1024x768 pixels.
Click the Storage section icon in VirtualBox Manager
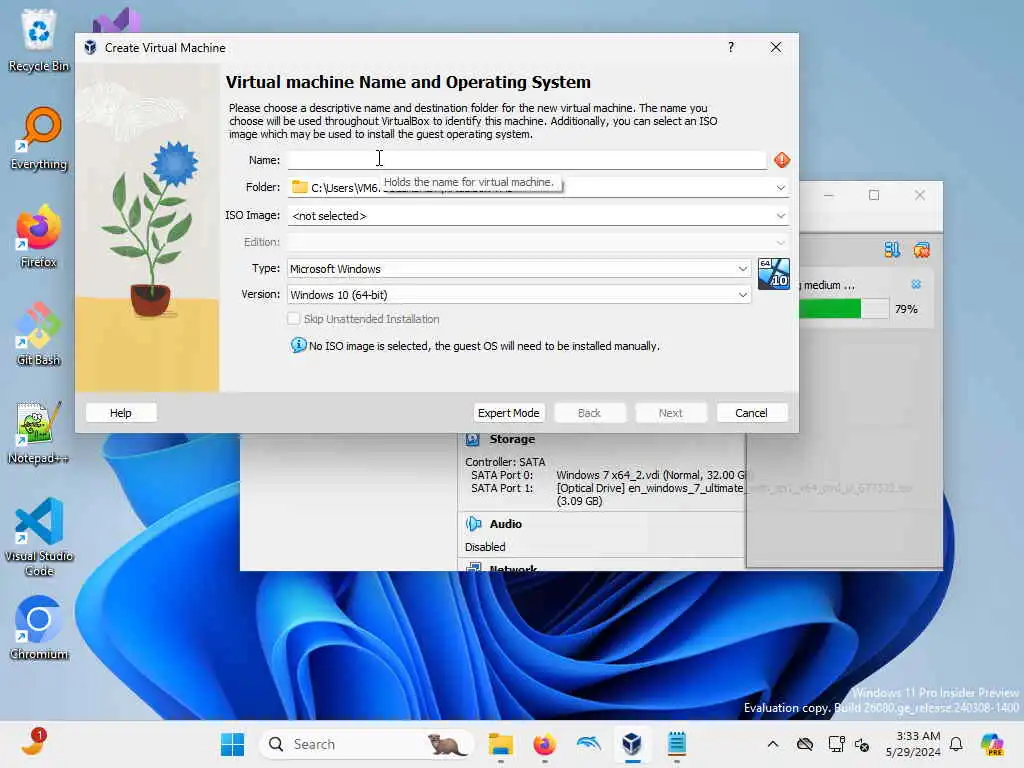pos(472,440)
